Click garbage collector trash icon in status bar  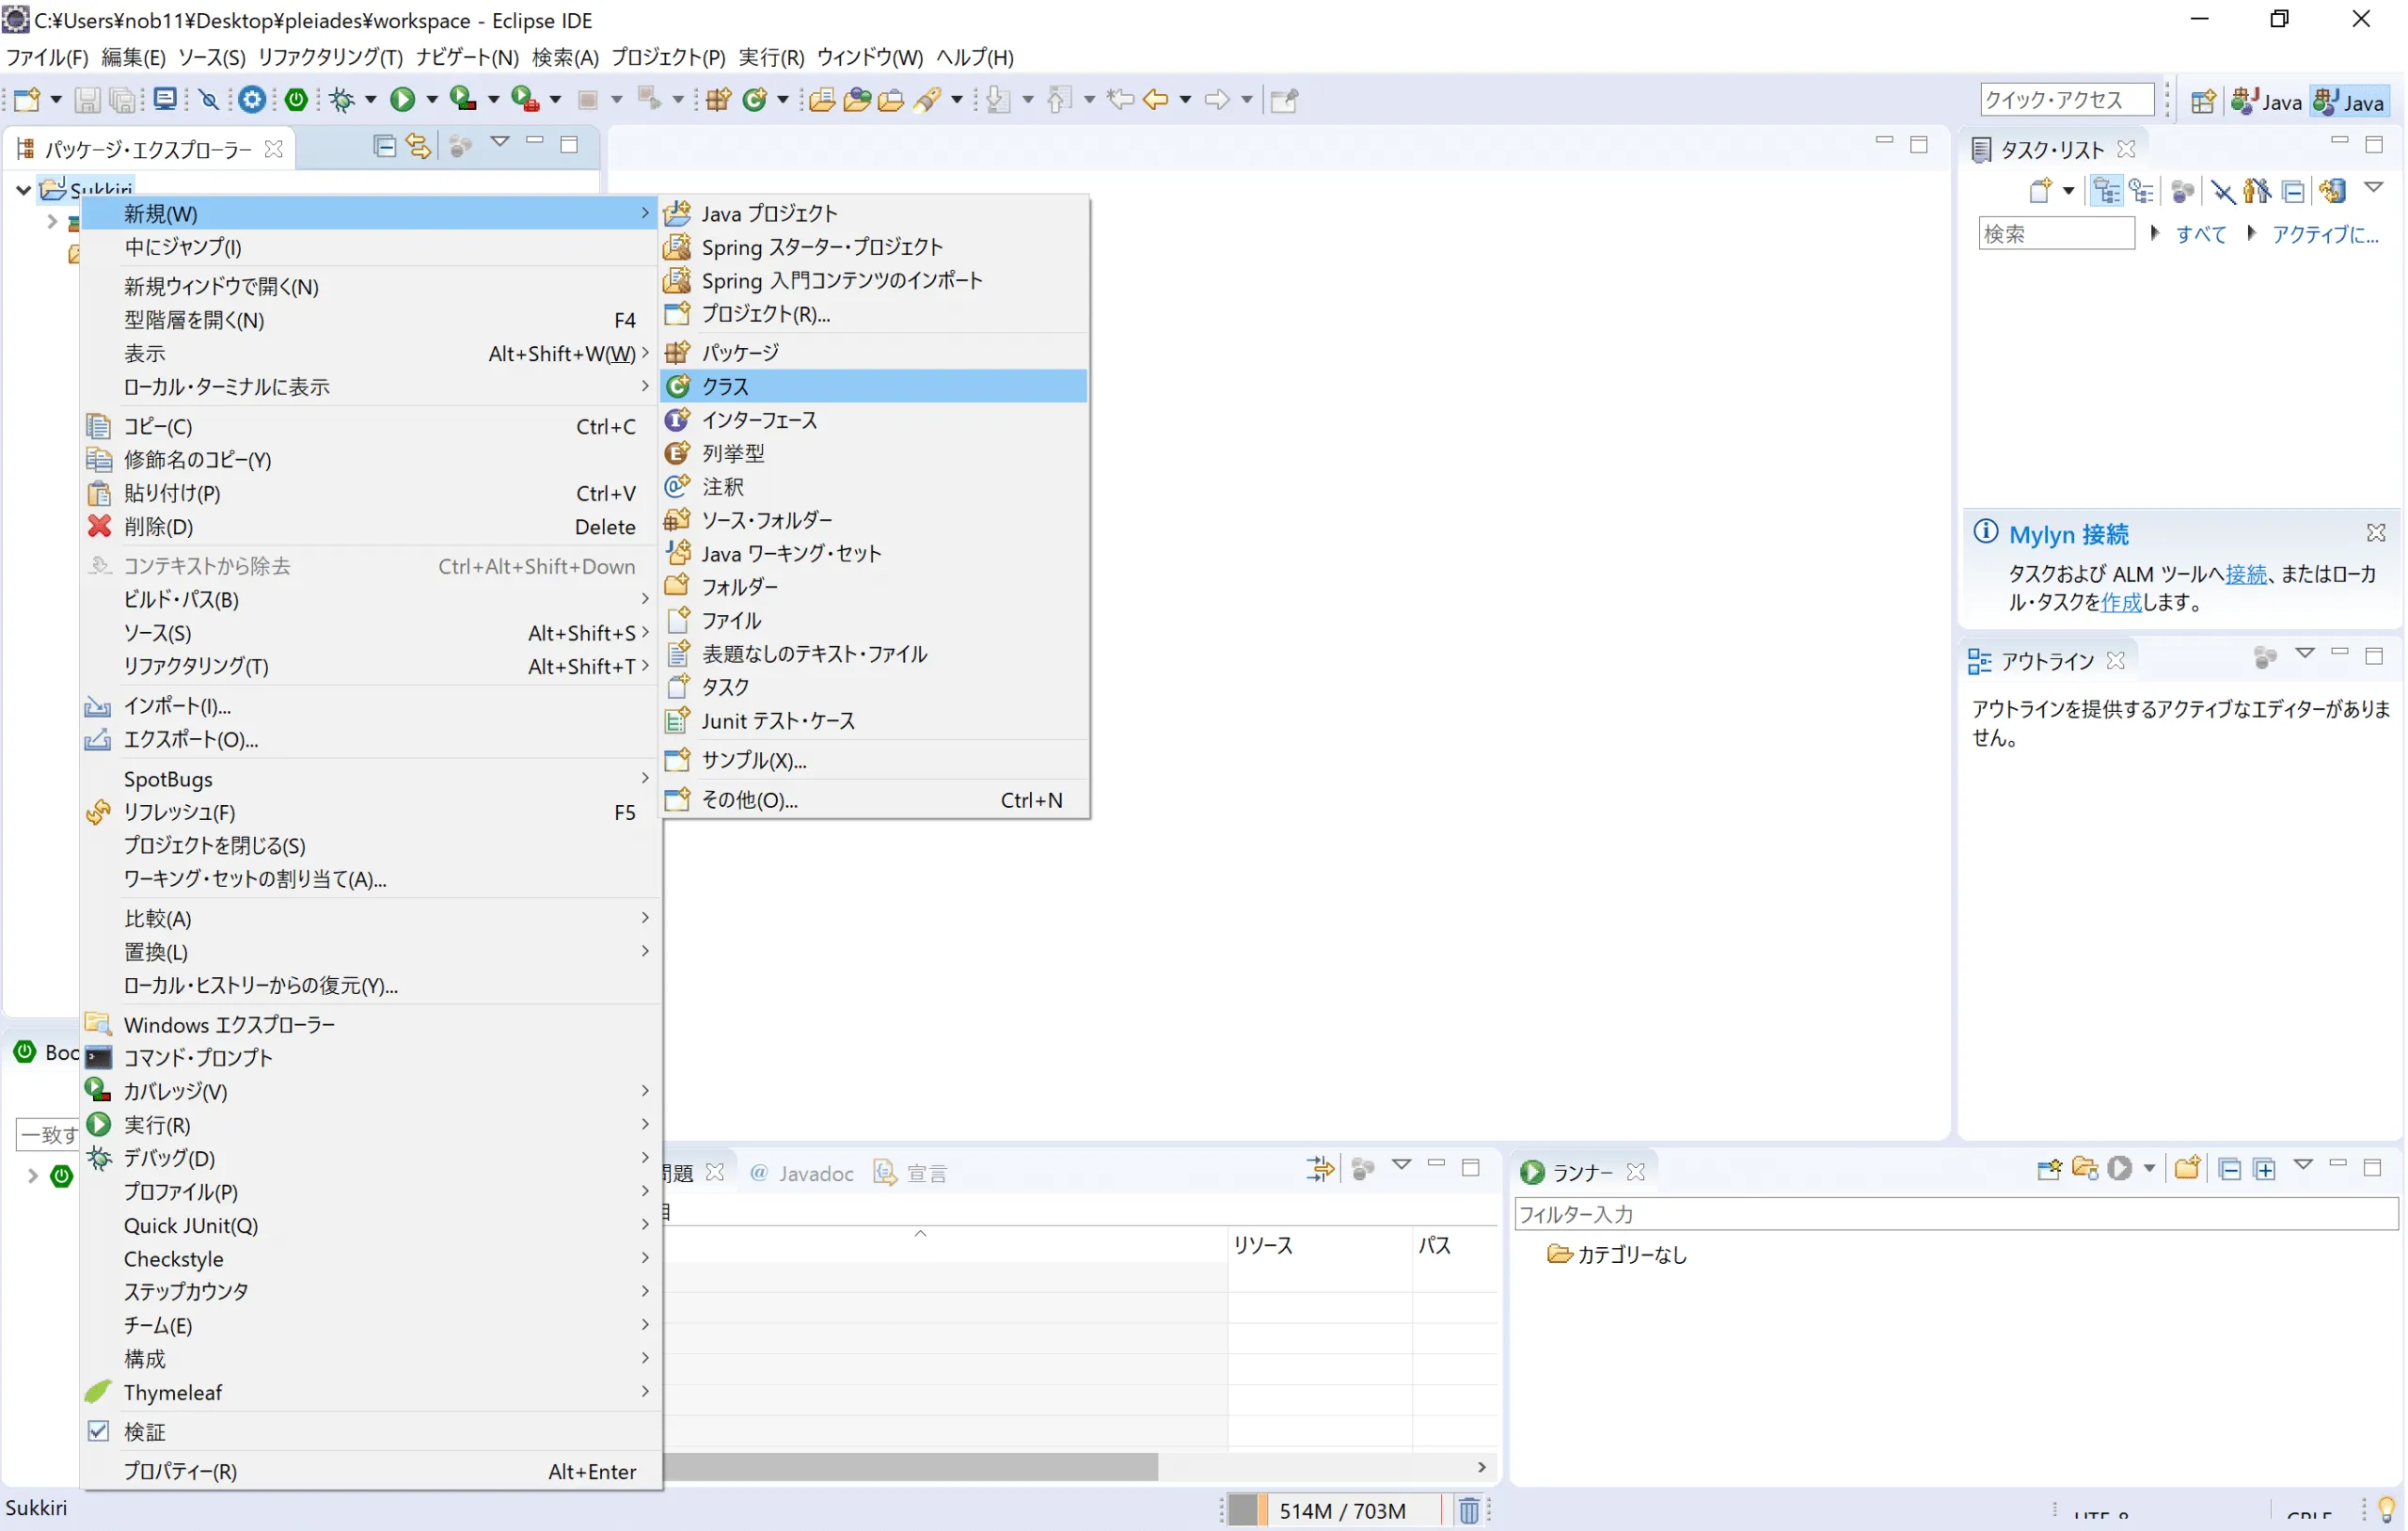(x=1468, y=1510)
